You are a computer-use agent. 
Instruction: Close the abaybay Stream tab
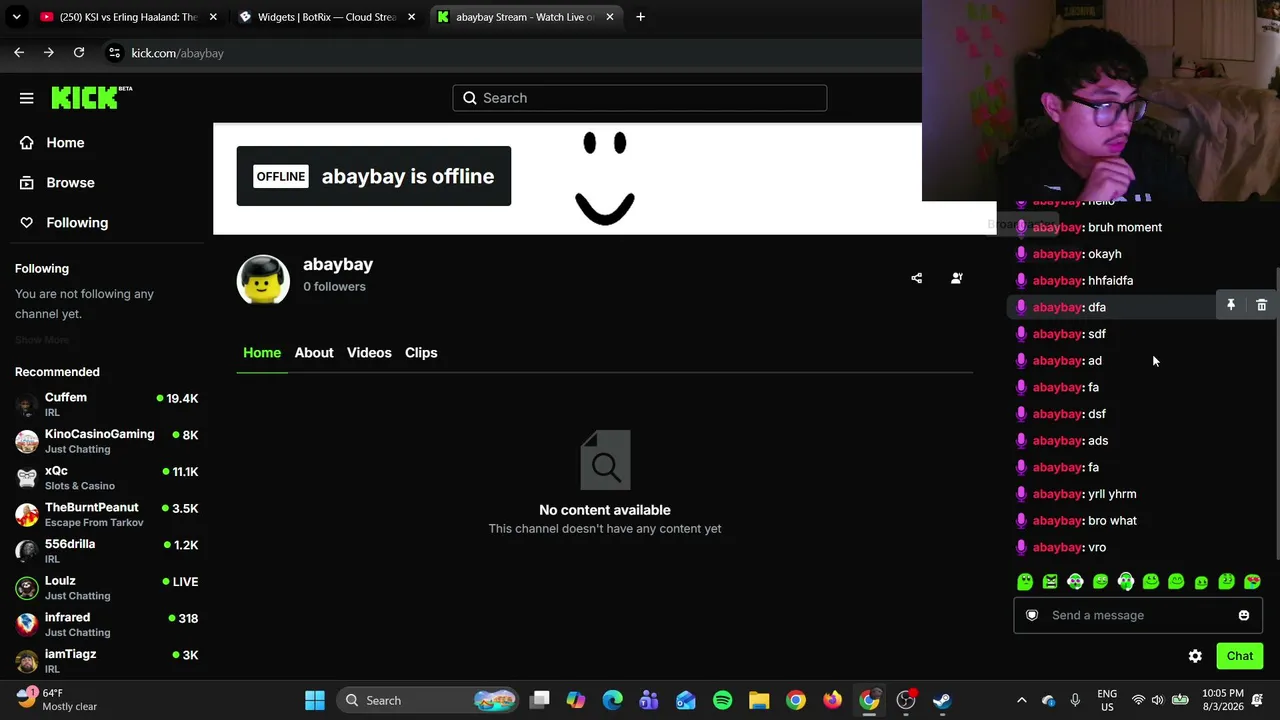point(610,17)
